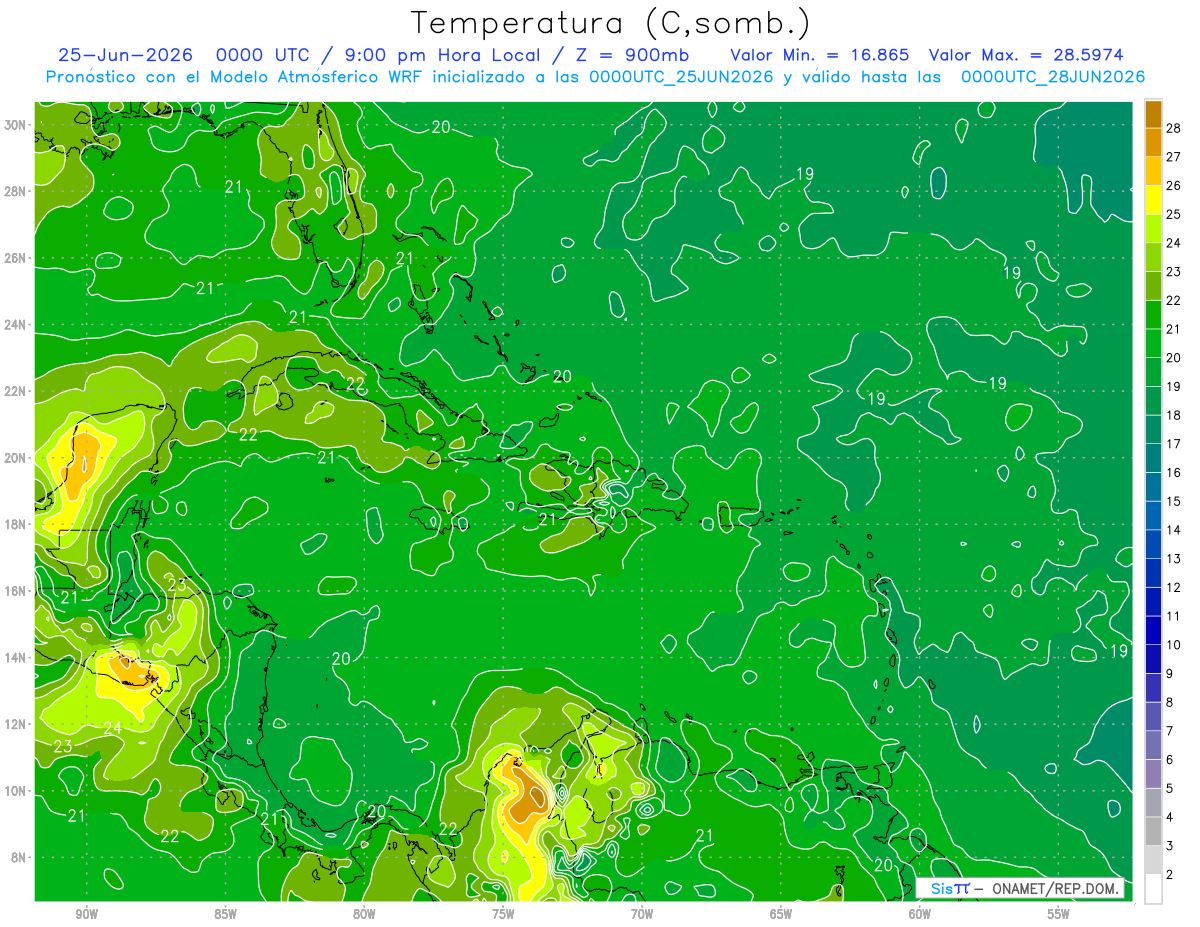Click the '12' label on the color legend
1200x927 pixels.
pyautogui.click(x=1174, y=587)
